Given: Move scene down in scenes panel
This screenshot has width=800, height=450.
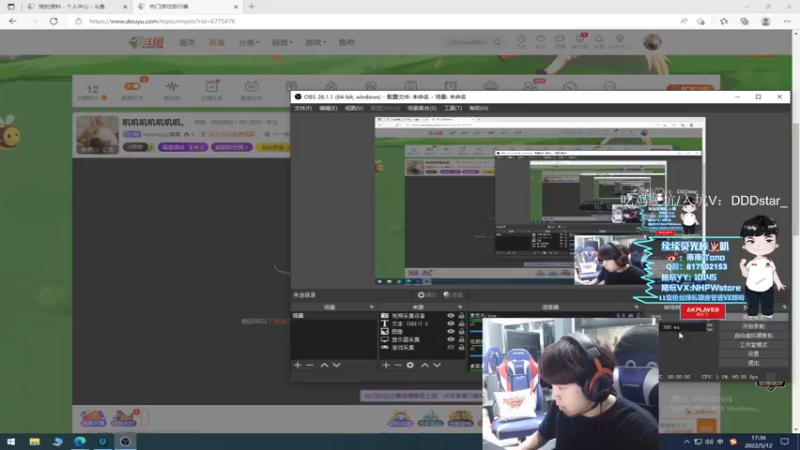Looking at the screenshot, I should coord(336,365).
